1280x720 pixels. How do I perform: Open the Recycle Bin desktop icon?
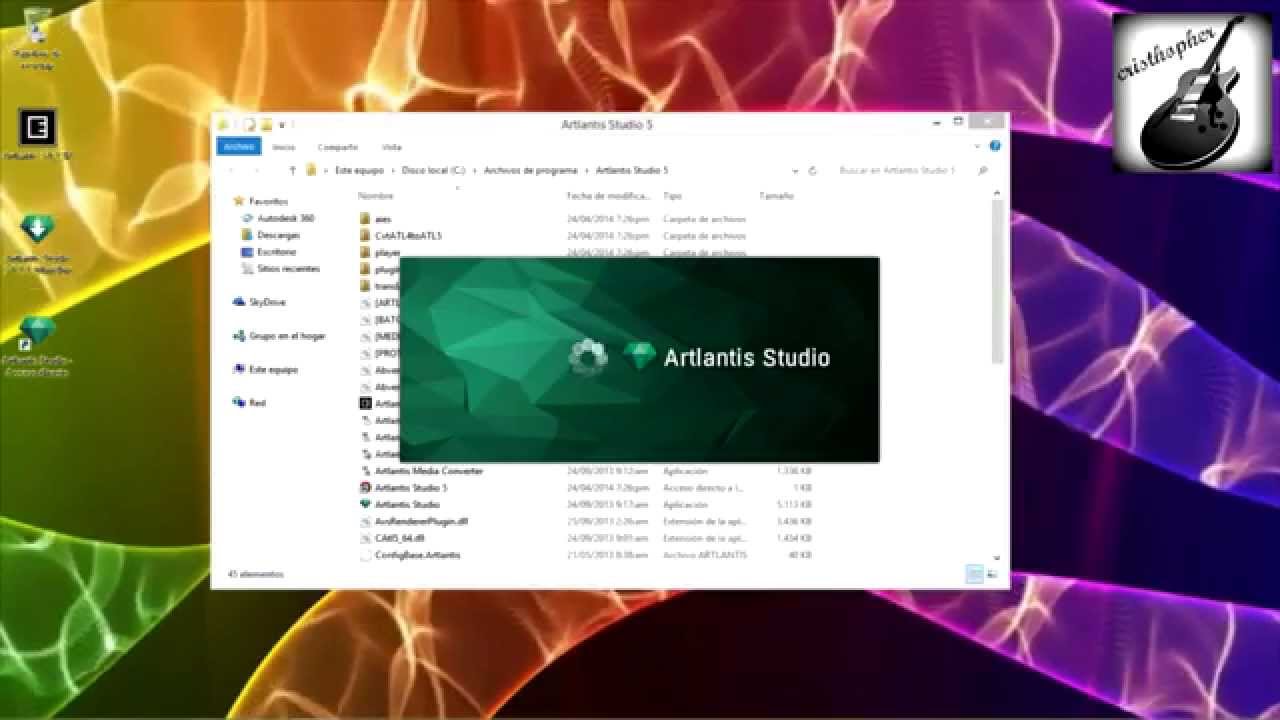tap(37, 24)
